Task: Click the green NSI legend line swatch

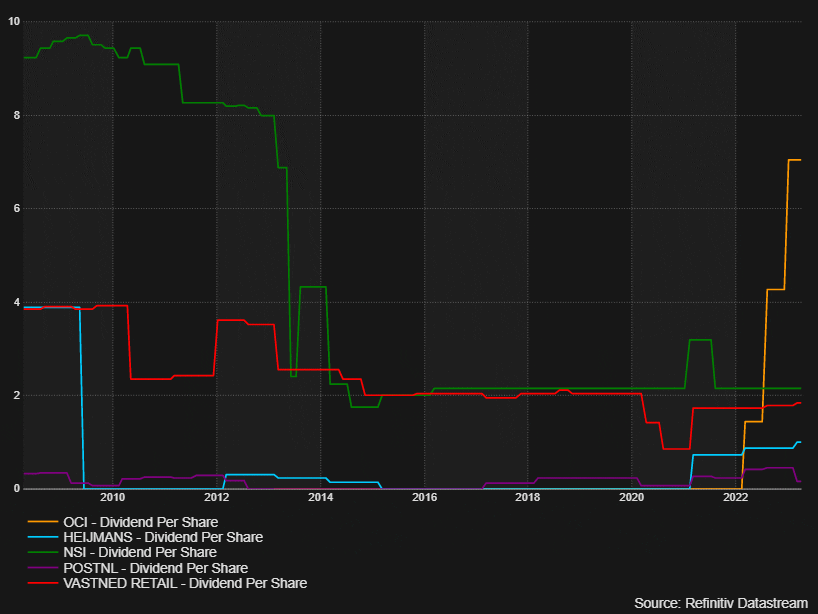Action: [43, 552]
